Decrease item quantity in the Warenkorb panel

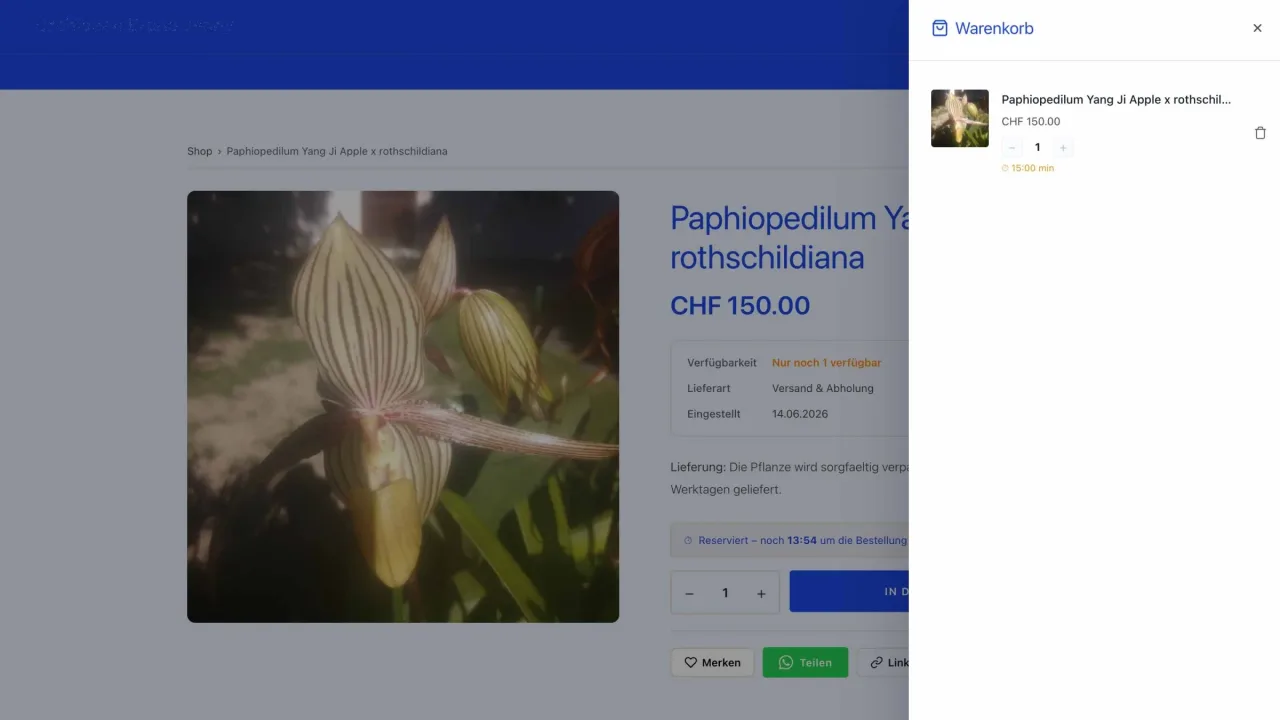pyautogui.click(x=1012, y=148)
